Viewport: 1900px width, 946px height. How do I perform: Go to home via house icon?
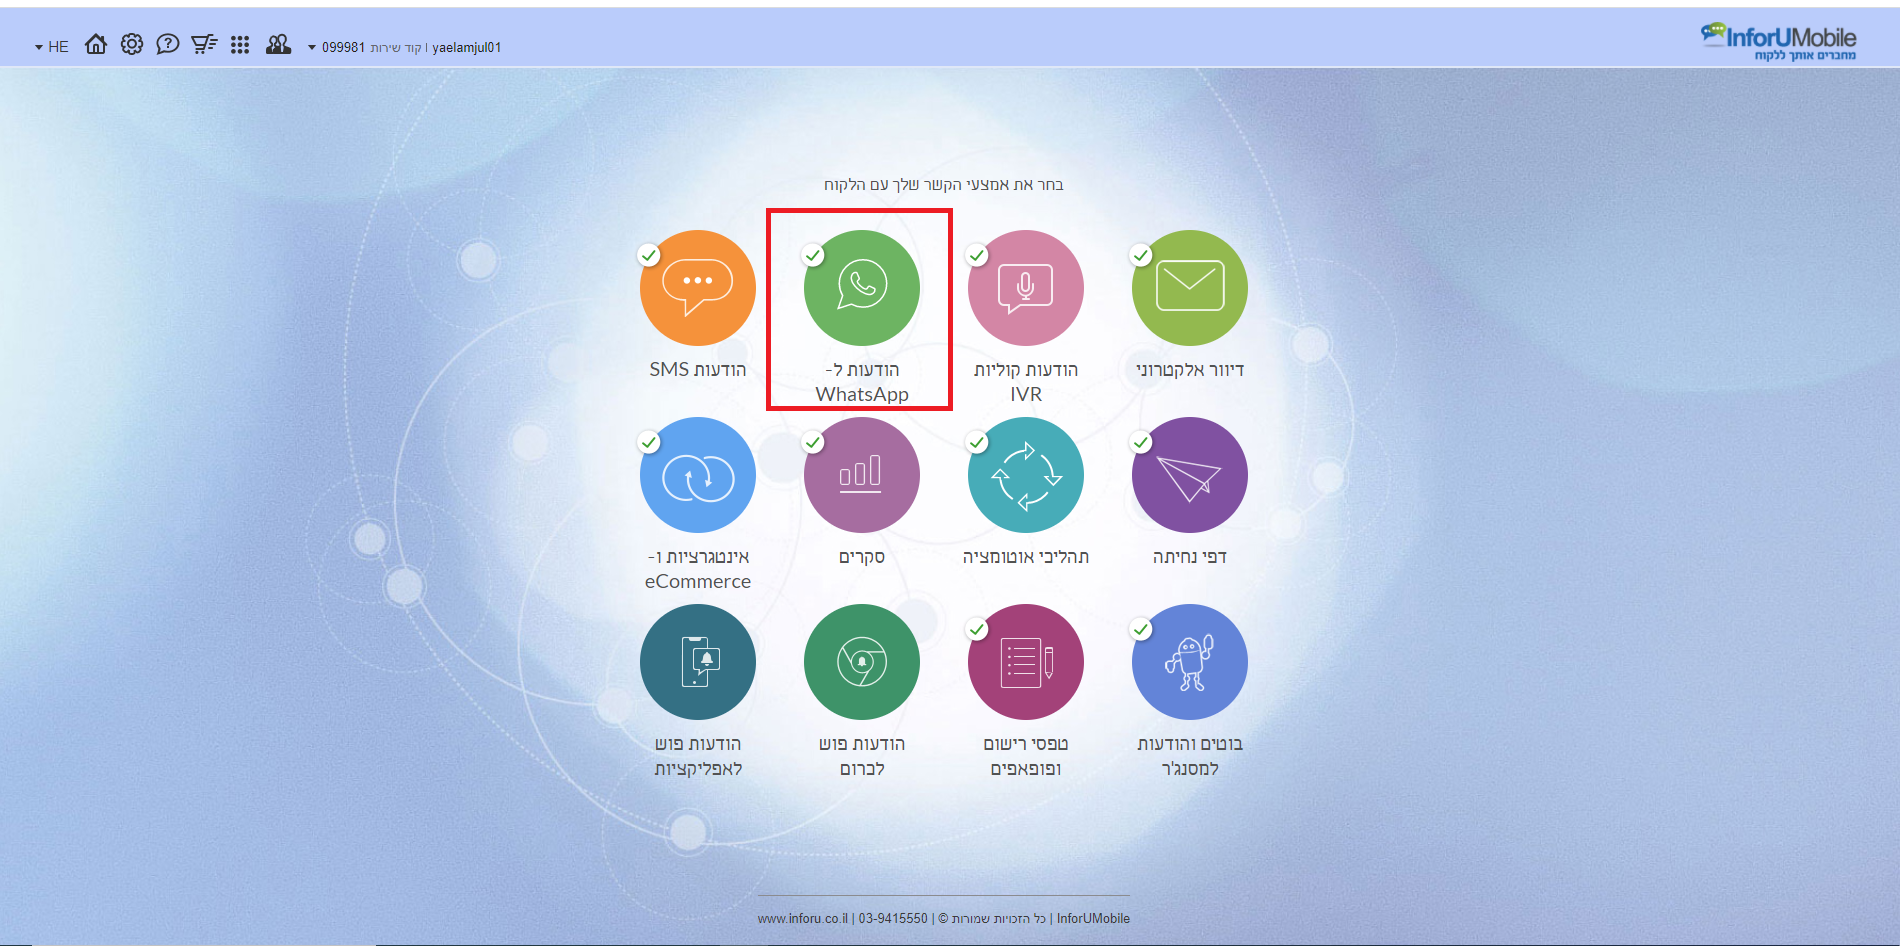tap(96, 44)
